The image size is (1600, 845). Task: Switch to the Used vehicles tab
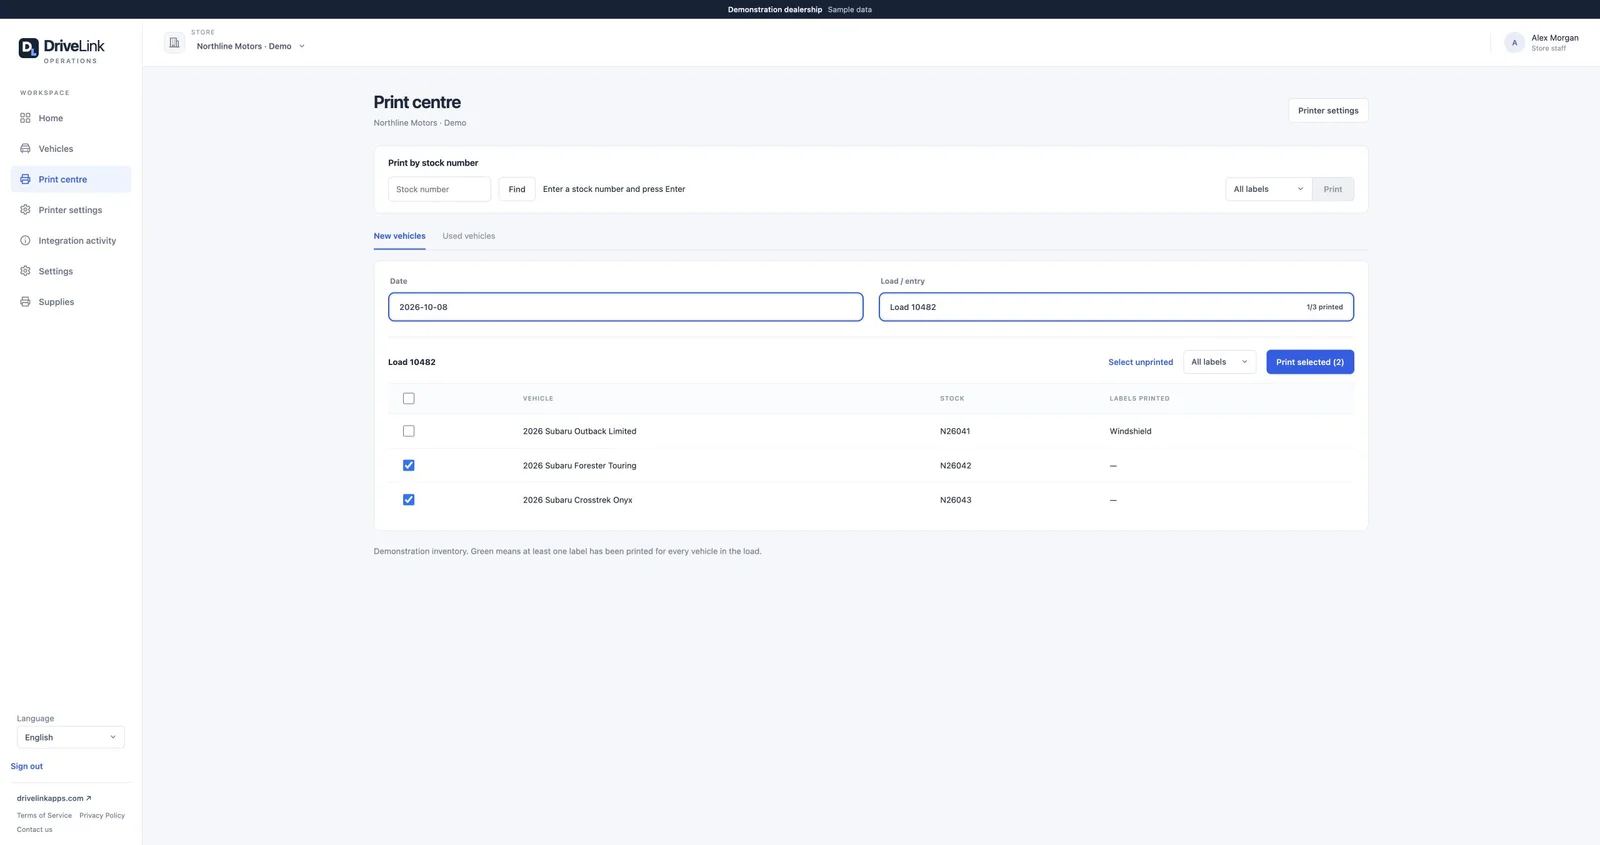(x=469, y=236)
